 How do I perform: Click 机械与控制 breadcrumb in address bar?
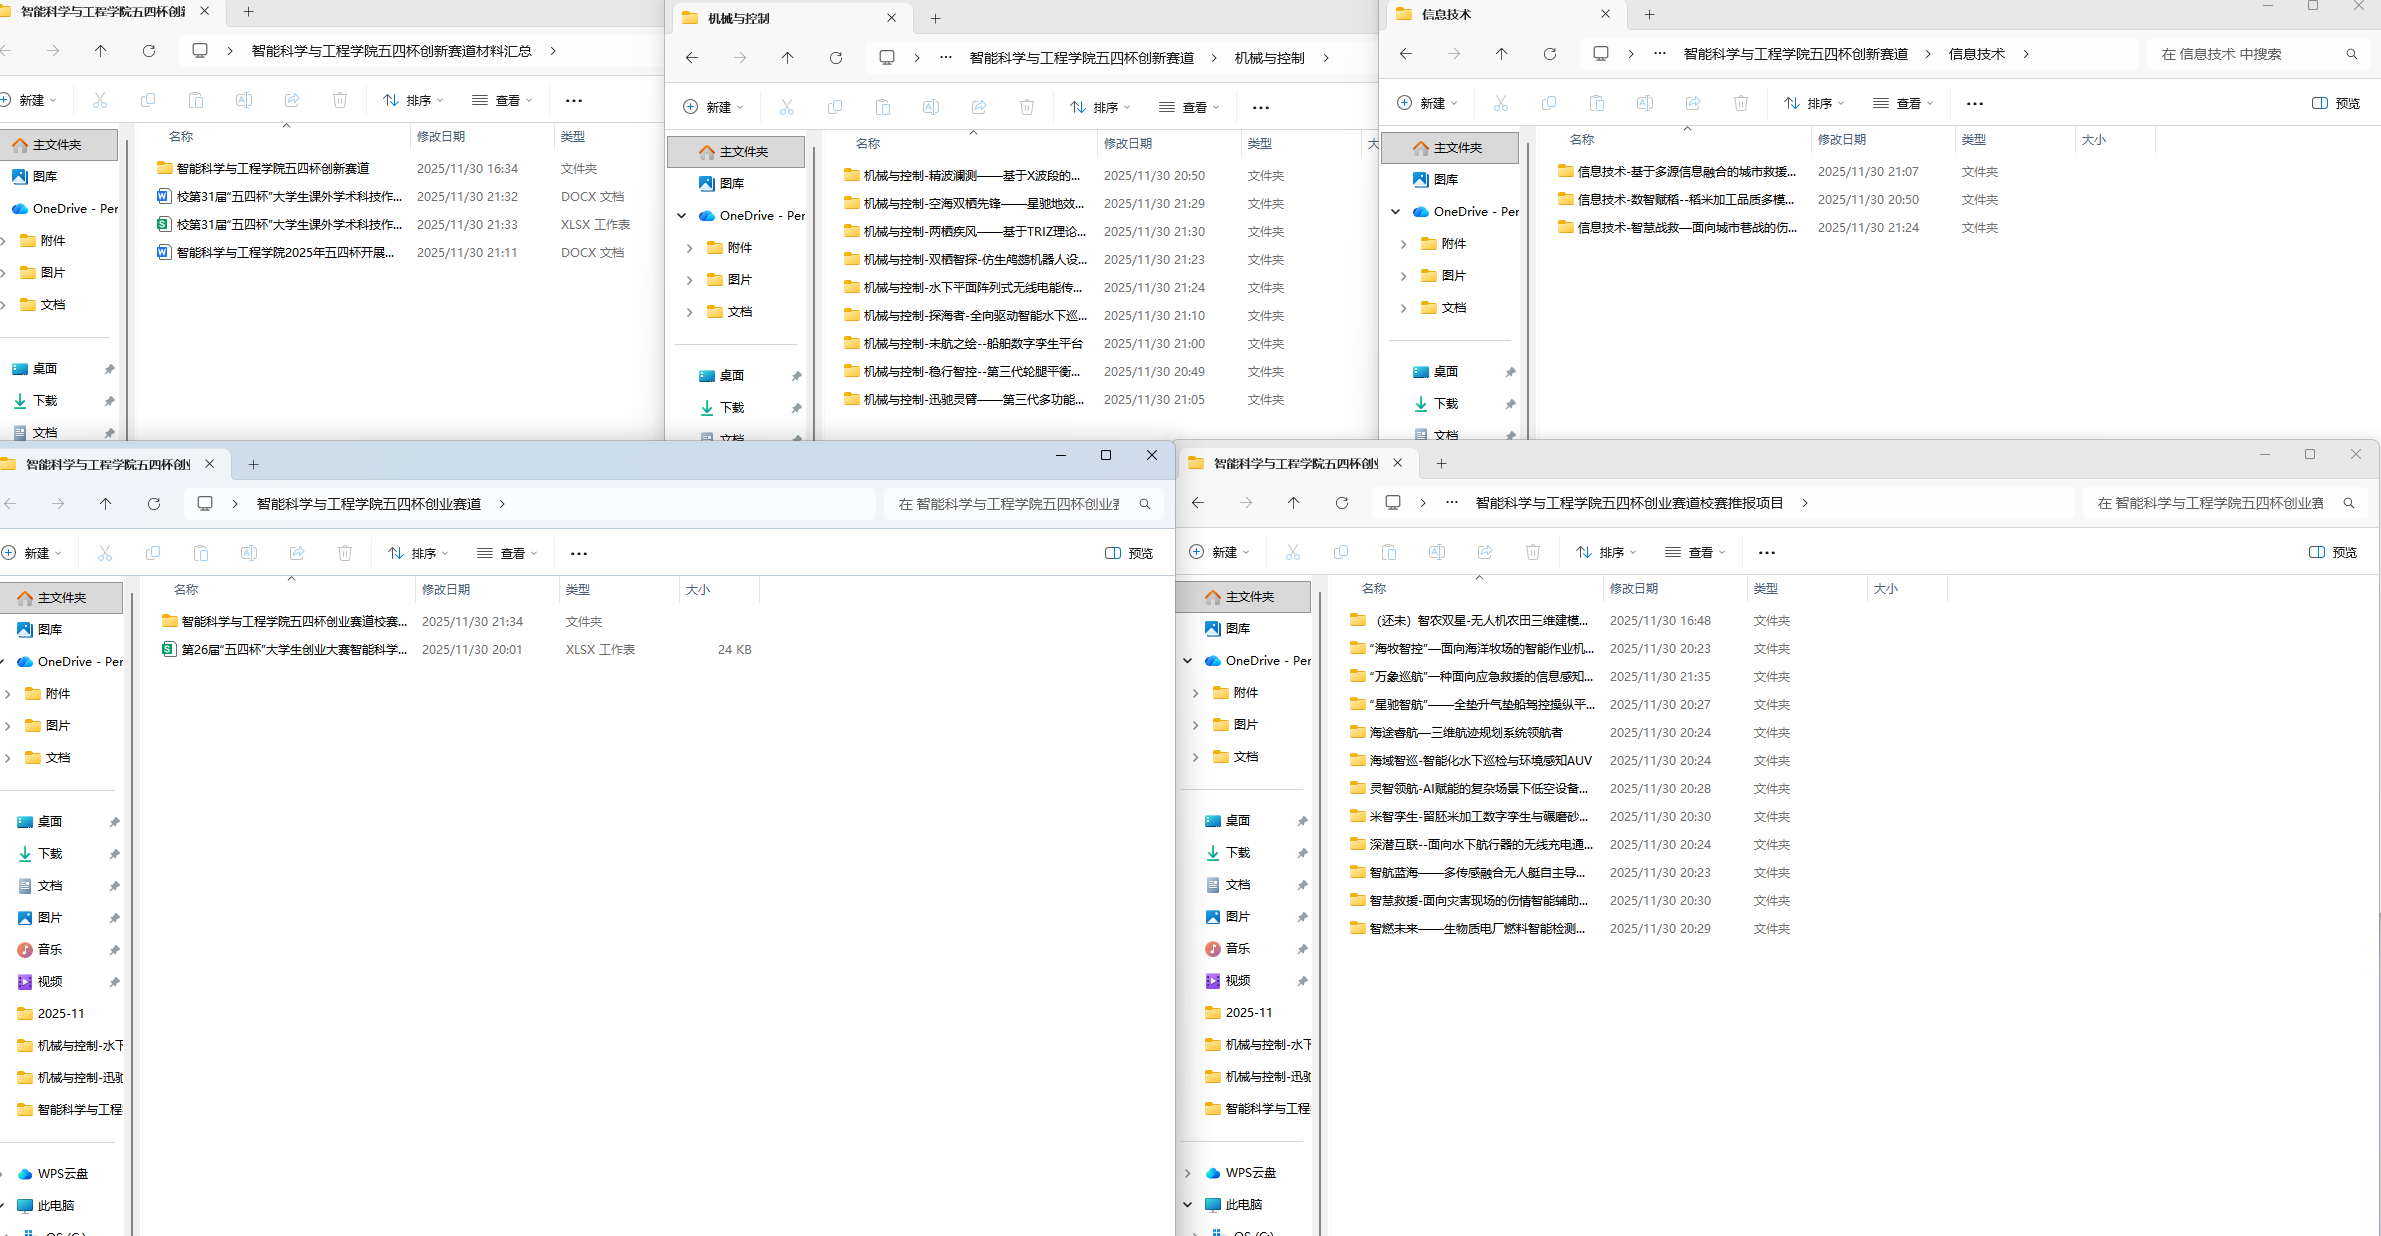click(x=1269, y=58)
